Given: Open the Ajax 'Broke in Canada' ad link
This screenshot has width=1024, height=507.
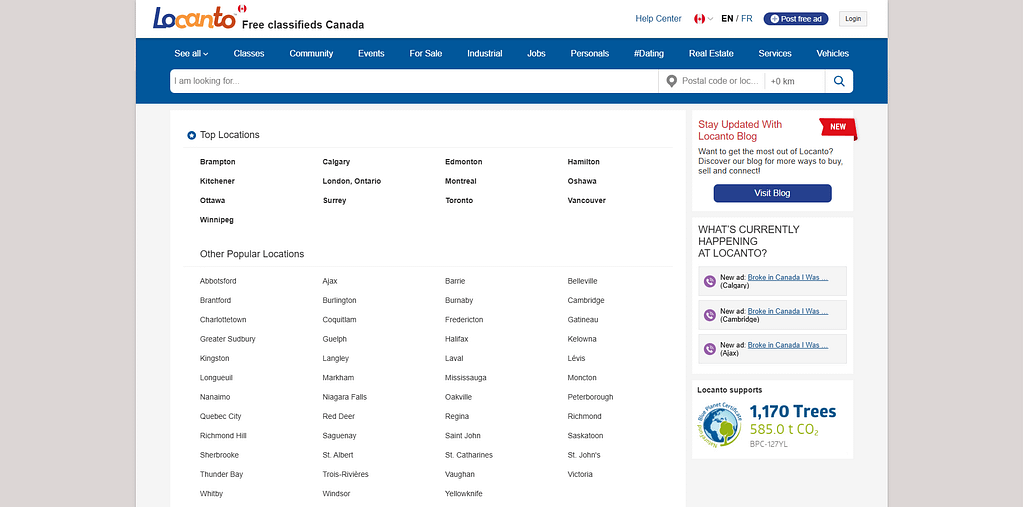Looking at the screenshot, I should tap(788, 345).
